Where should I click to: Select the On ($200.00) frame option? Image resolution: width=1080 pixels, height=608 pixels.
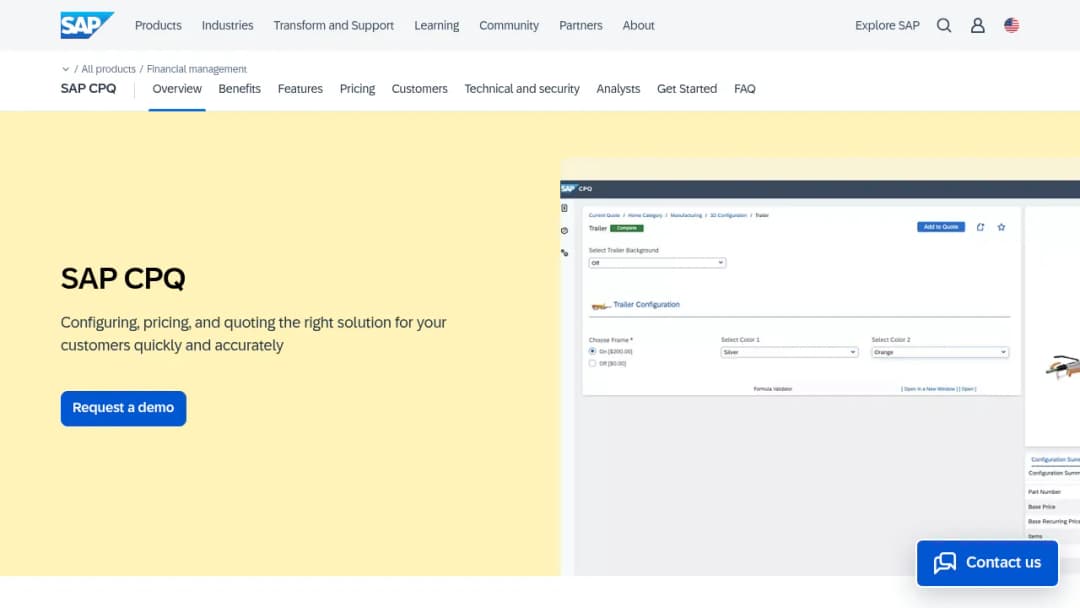(x=592, y=351)
